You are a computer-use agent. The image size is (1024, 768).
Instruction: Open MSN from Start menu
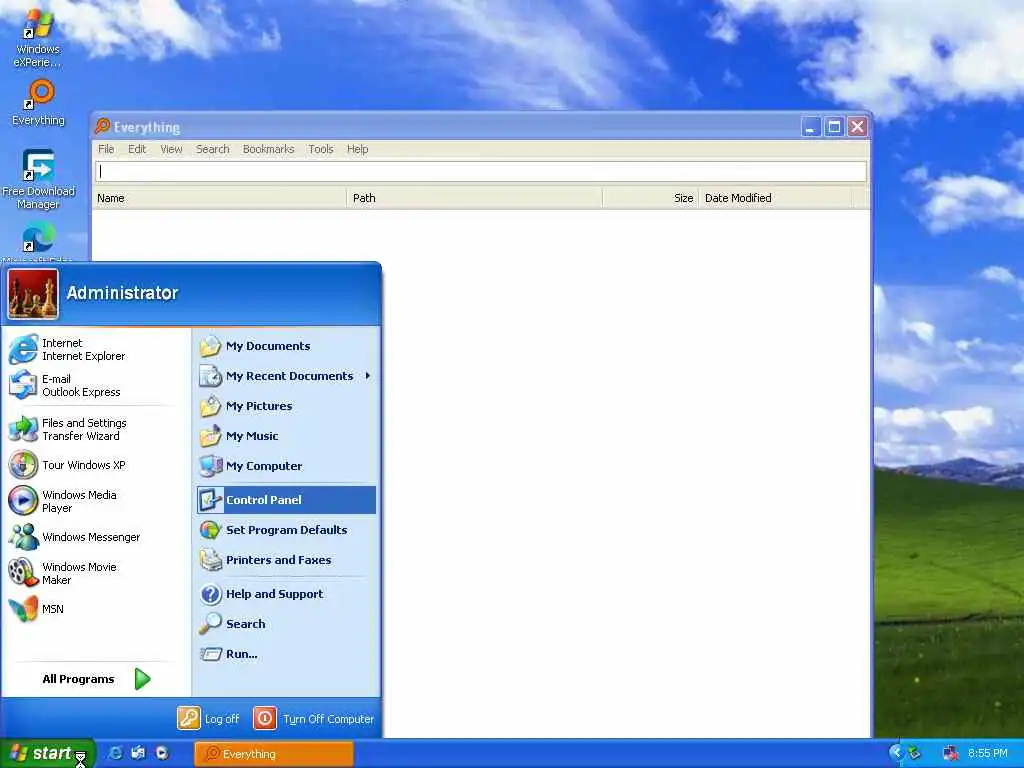click(x=96, y=609)
